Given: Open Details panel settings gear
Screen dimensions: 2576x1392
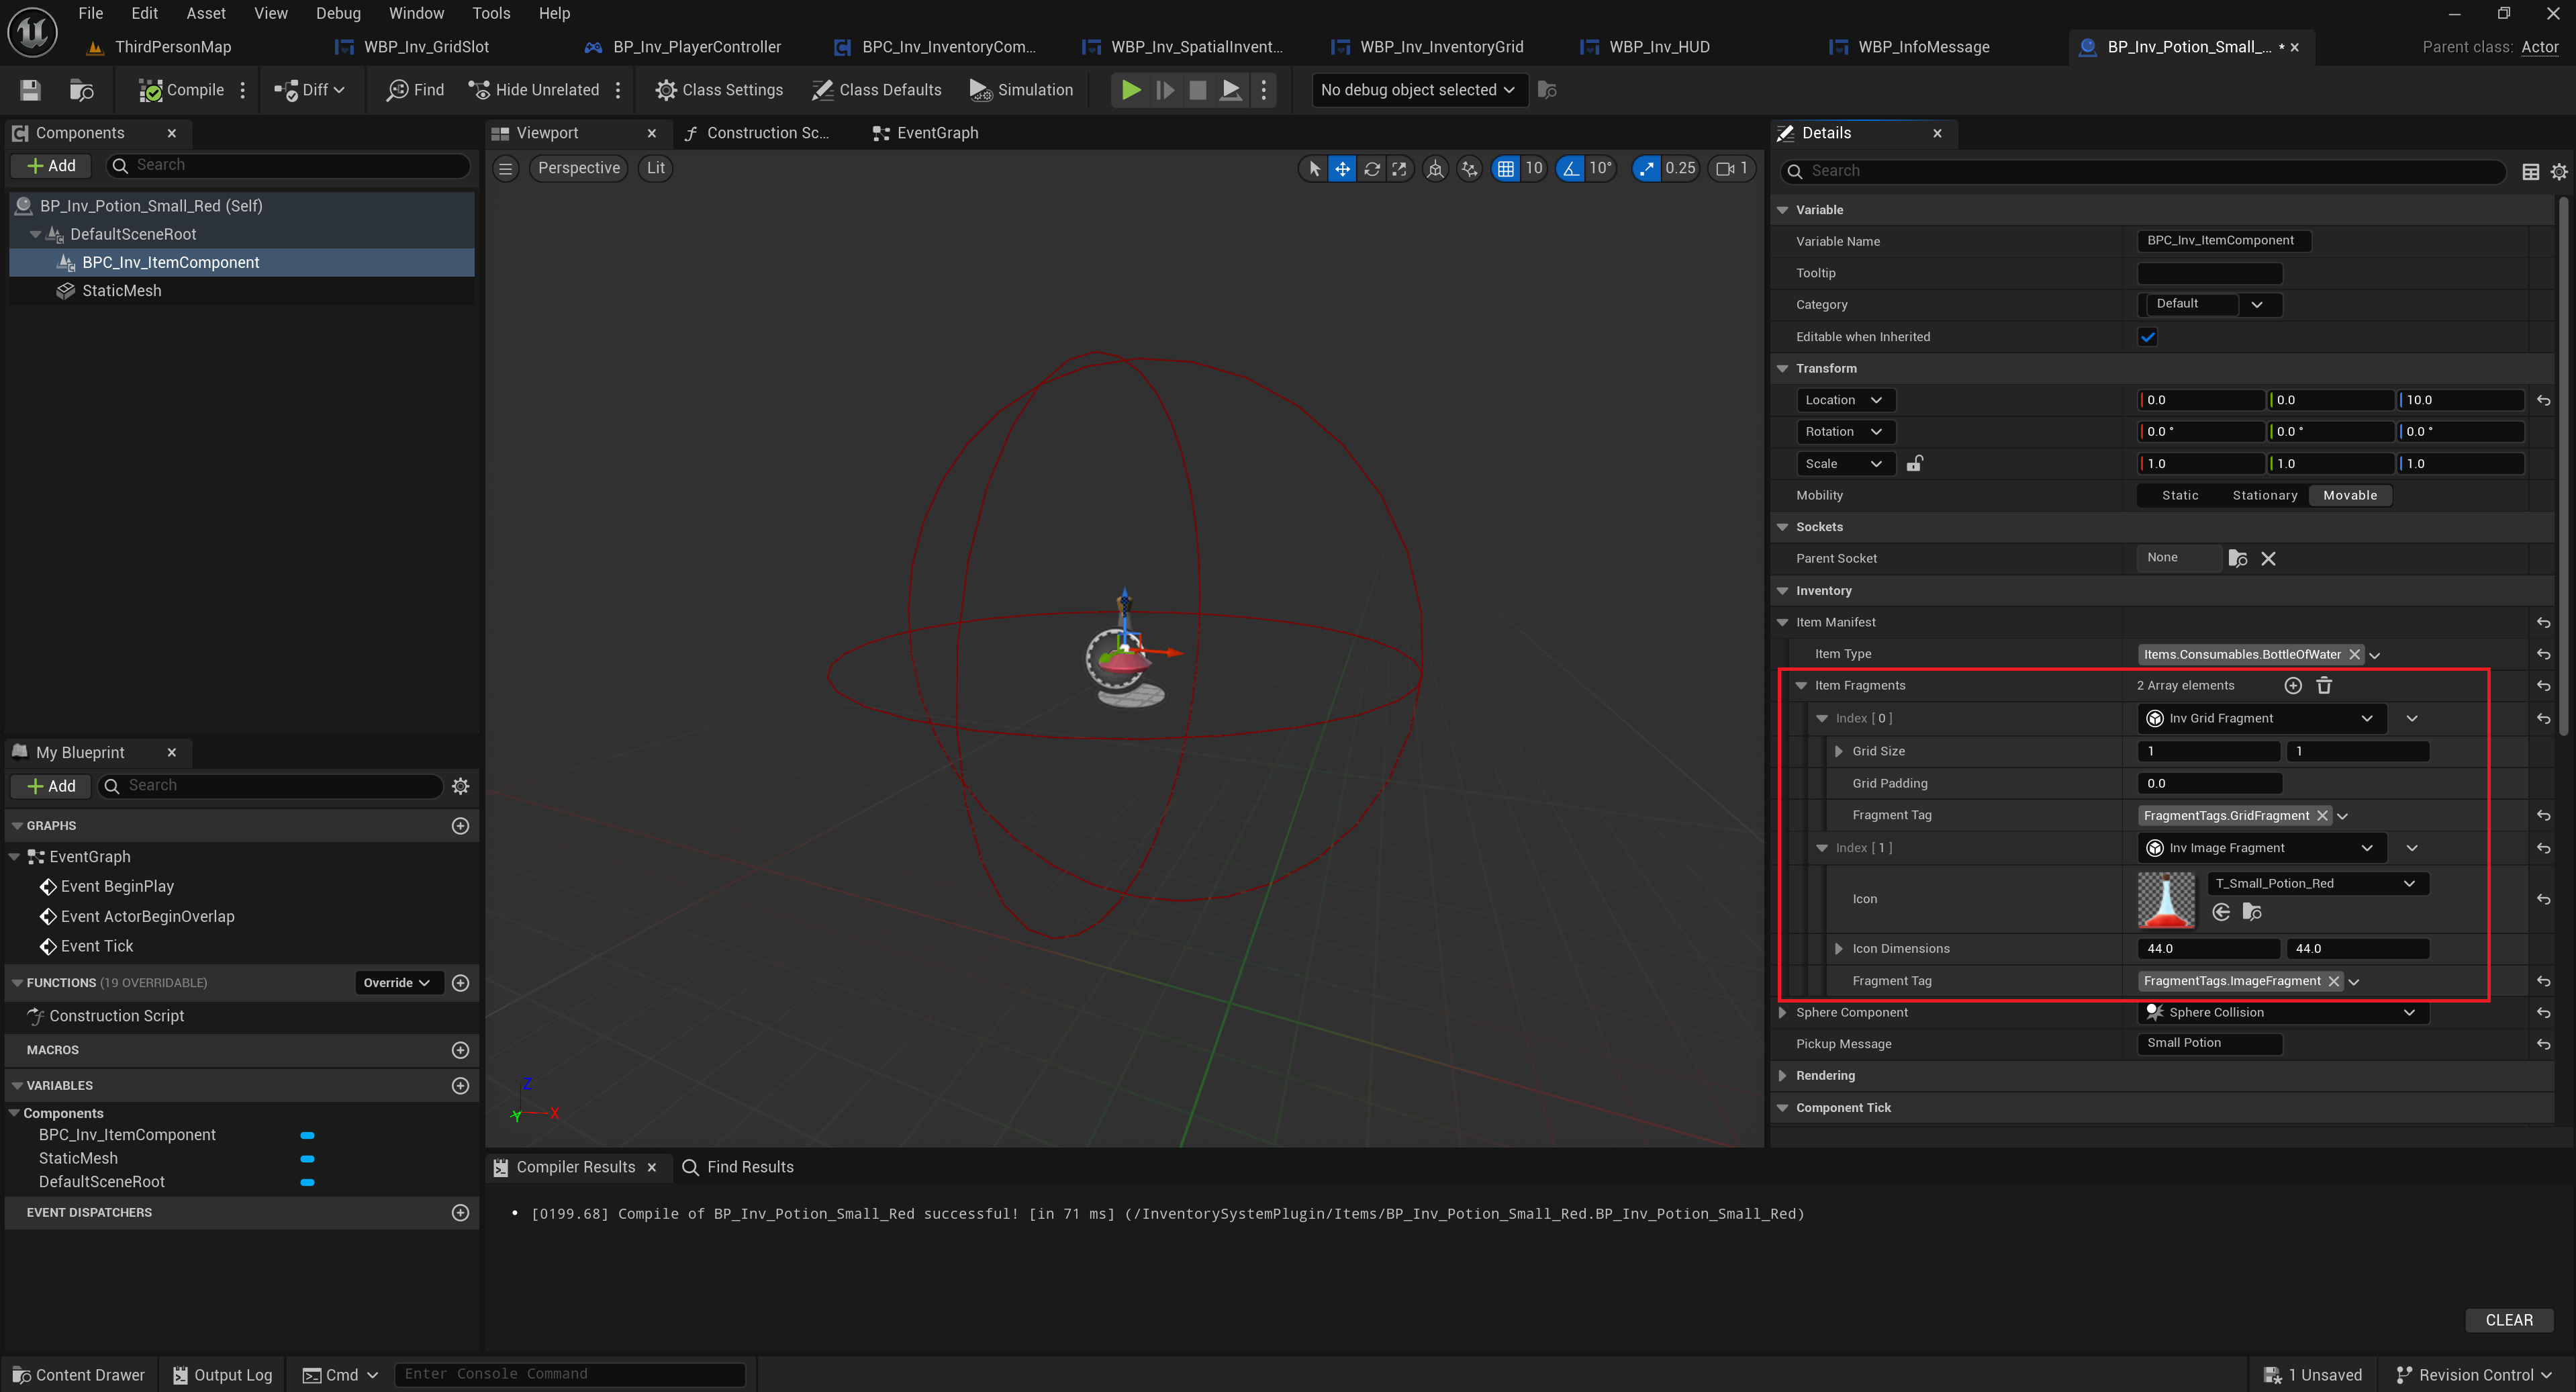Looking at the screenshot, I should point(2558,172).
